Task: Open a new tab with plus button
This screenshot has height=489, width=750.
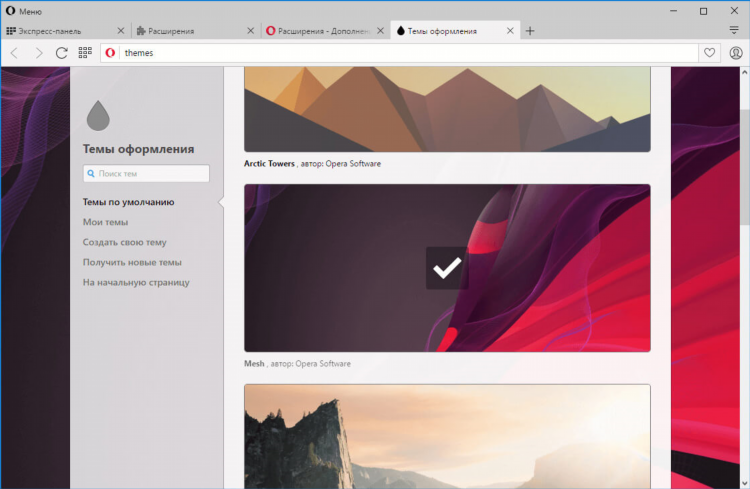Action: 530,31
